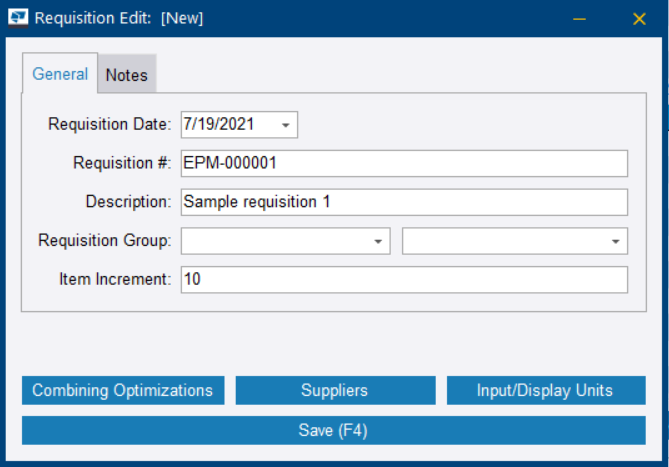Minimize the Requisition Edit window

pos(578,18)
